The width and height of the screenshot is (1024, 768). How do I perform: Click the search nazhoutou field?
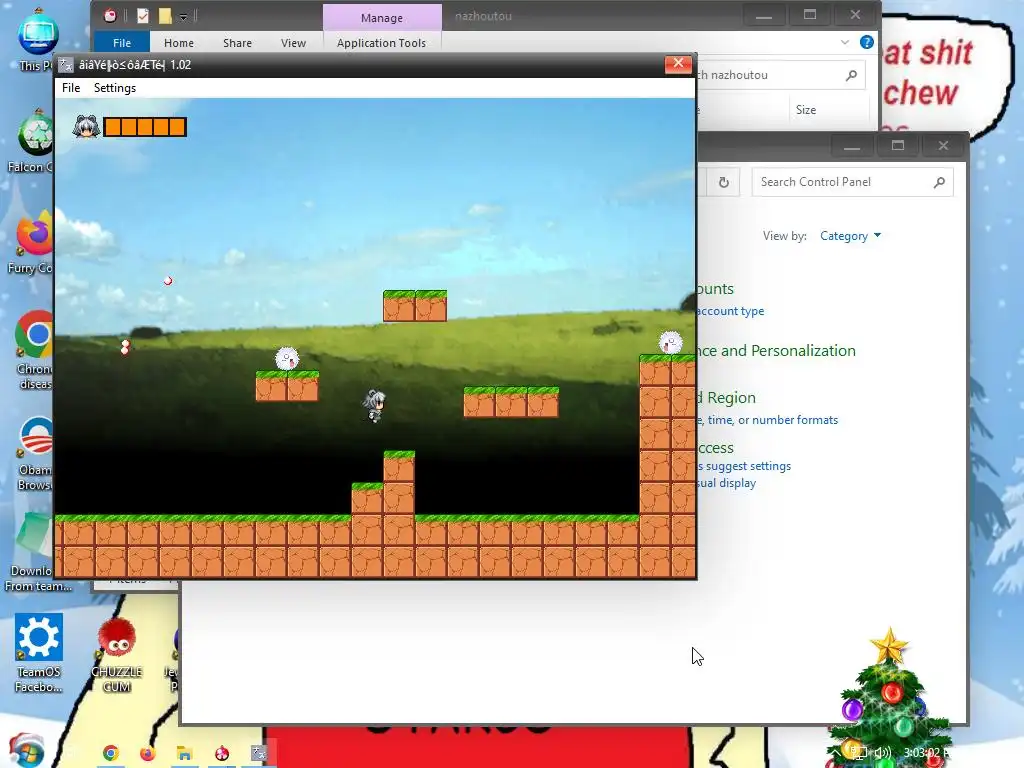[780, 75]
